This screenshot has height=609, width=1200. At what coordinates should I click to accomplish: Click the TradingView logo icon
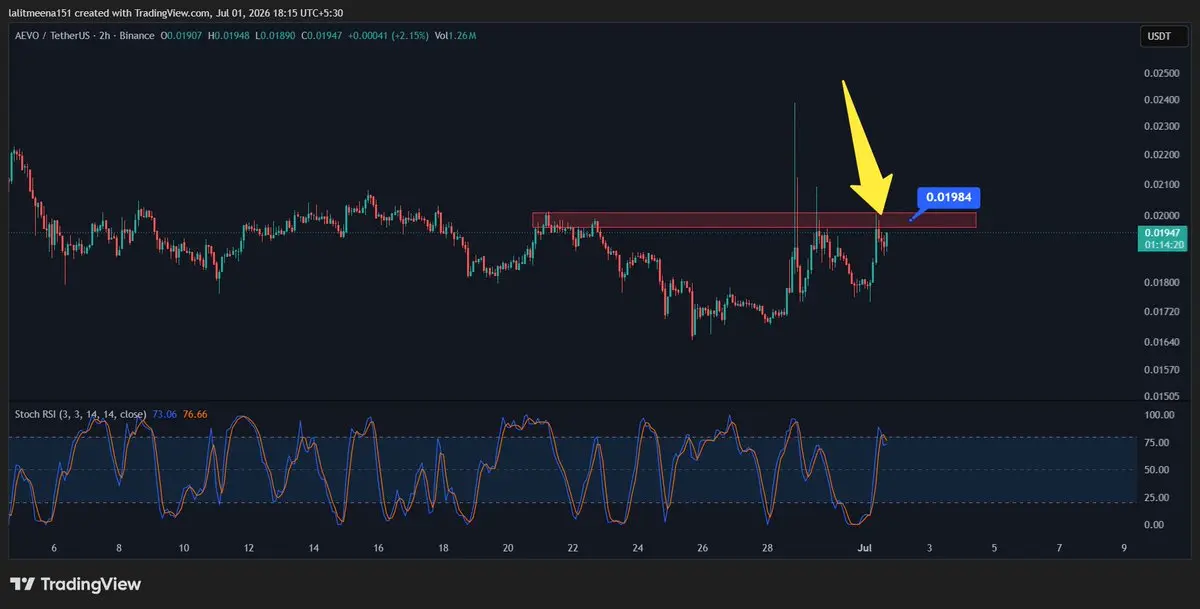coord(23,584)
